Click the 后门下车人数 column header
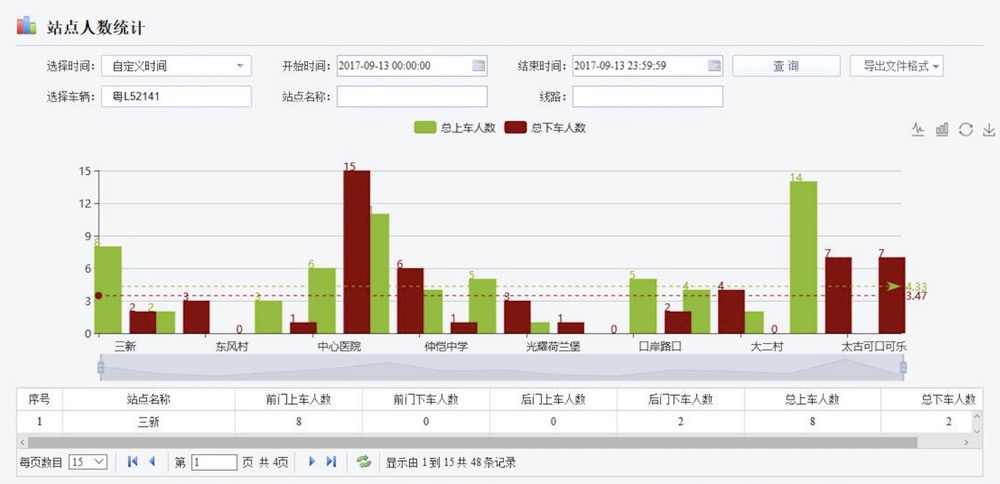The height and width of the screenshot is (484, 1000). point(680,399)
